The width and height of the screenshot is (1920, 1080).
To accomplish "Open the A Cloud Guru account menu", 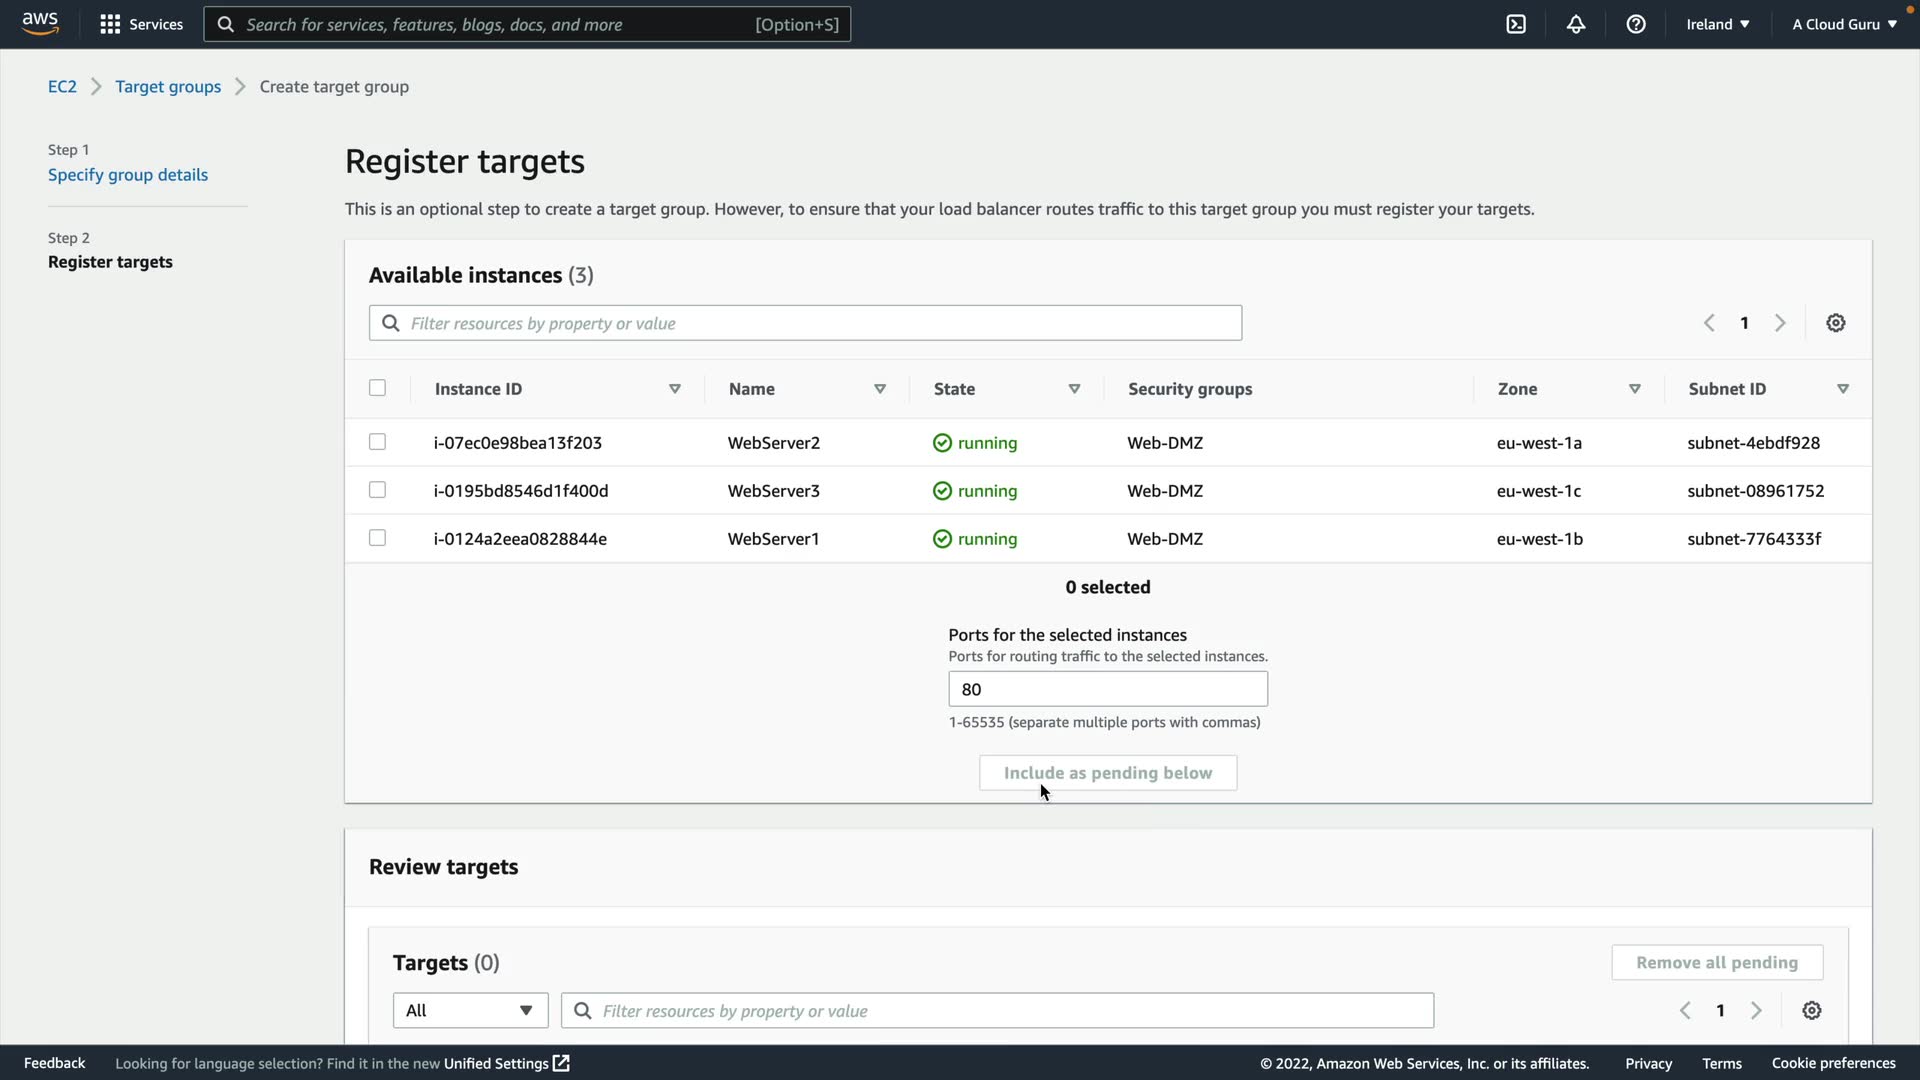I will [x=1844, y=24].
